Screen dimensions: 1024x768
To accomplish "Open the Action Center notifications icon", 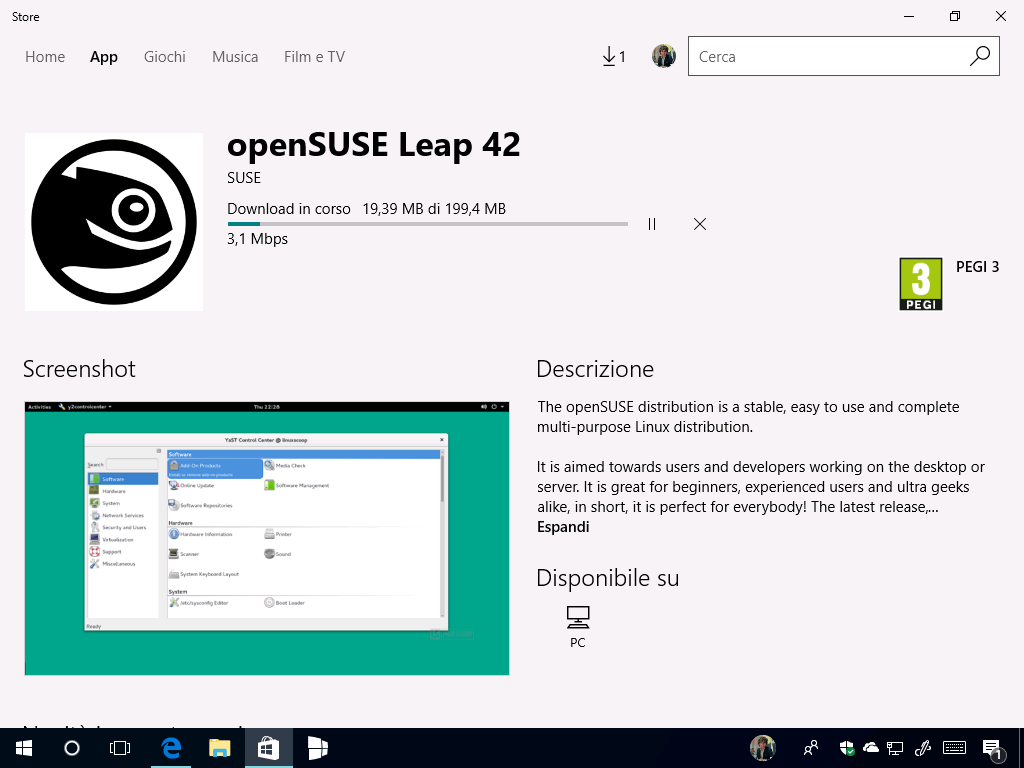I will tap(993, 748).
